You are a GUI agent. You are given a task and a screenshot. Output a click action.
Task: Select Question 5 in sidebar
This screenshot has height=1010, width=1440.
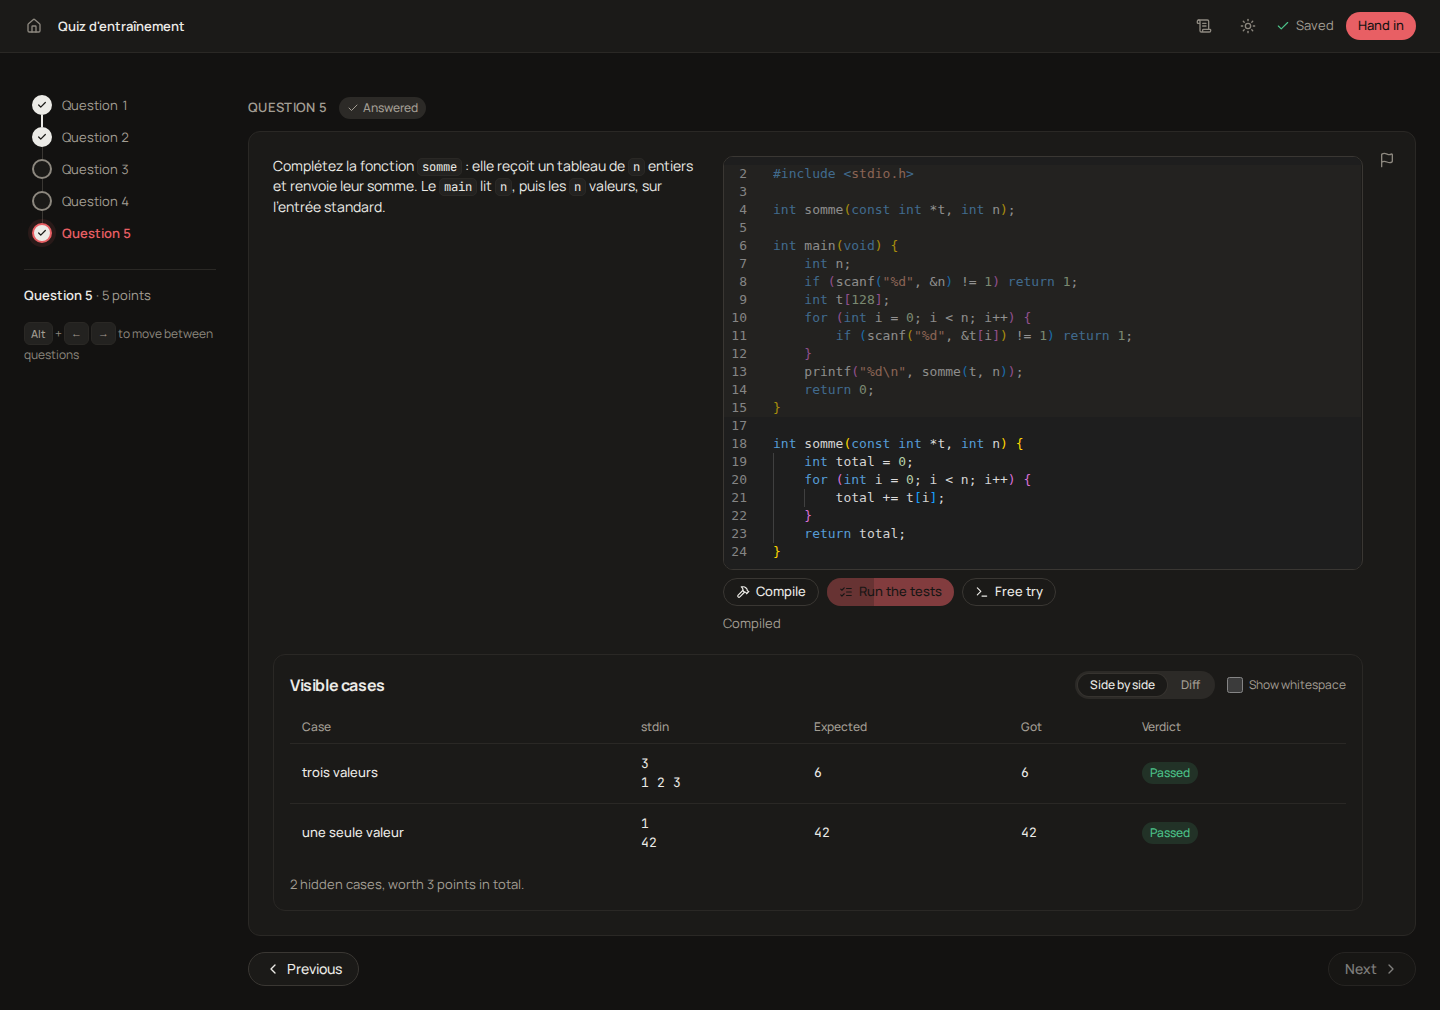[96, 233]
